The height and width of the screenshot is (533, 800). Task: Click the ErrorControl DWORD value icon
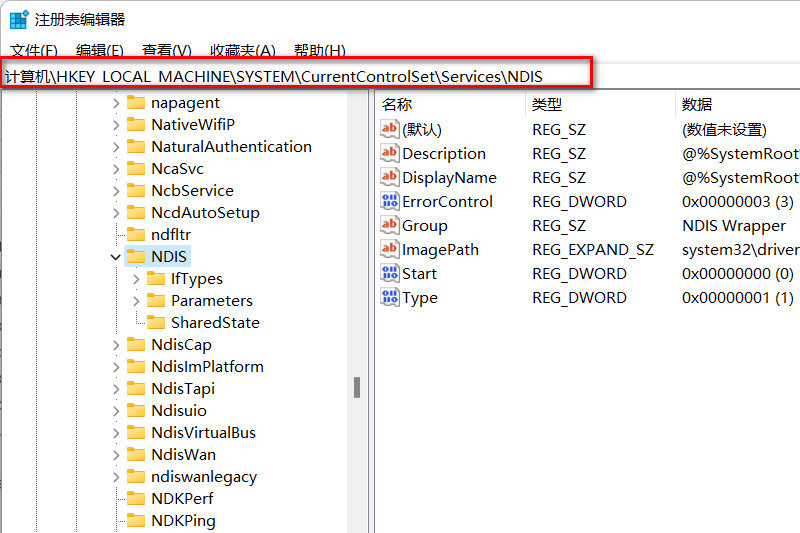(x=389, y=201)
